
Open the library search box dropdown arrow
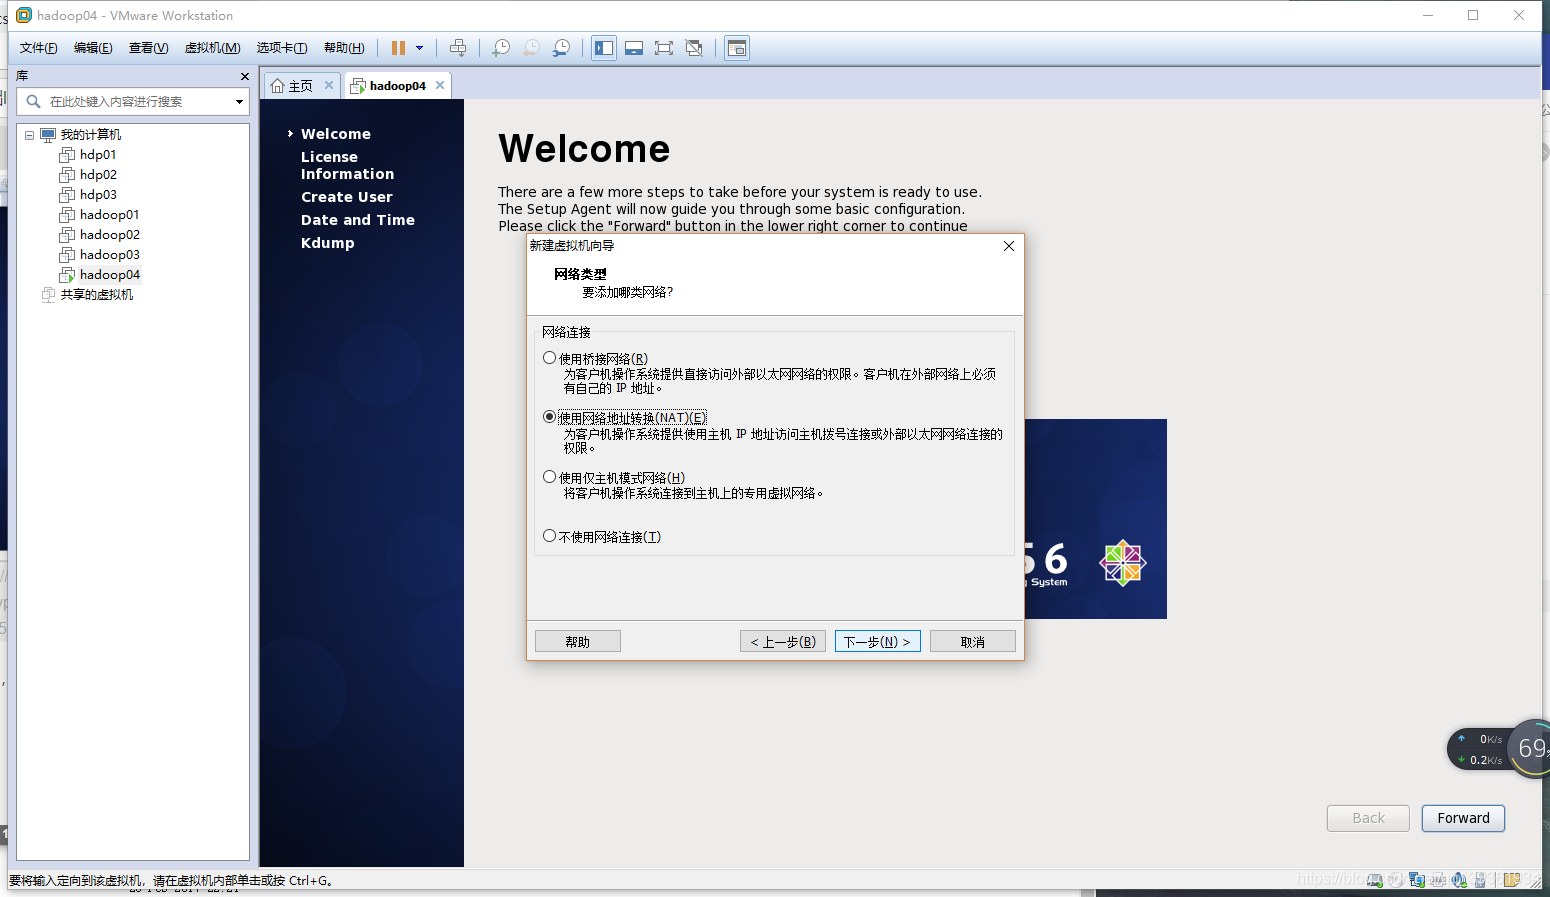239,101
